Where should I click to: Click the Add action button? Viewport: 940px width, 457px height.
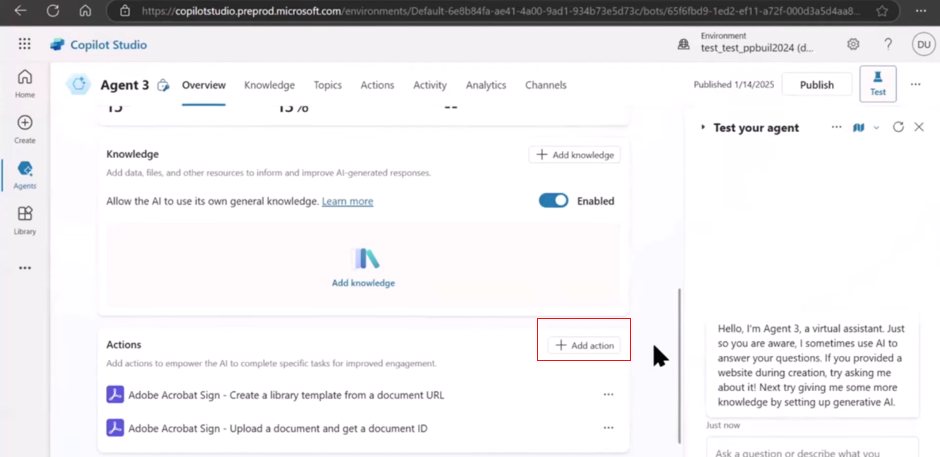(x=584, y=345)
